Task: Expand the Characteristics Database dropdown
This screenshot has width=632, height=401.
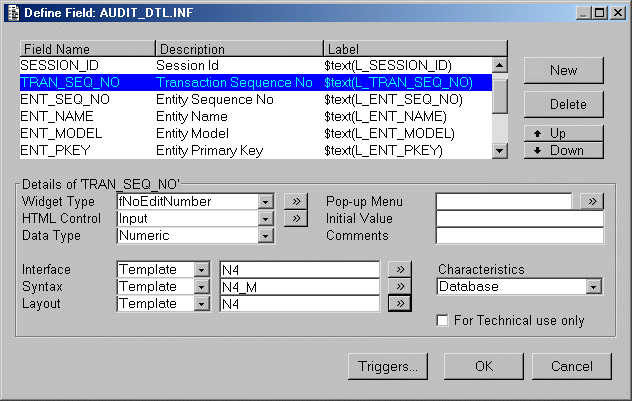Action: coord(594,287)
